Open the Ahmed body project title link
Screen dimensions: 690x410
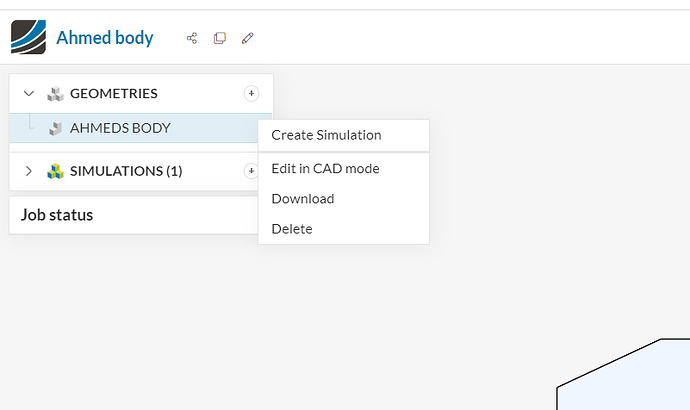coord(105,39)
